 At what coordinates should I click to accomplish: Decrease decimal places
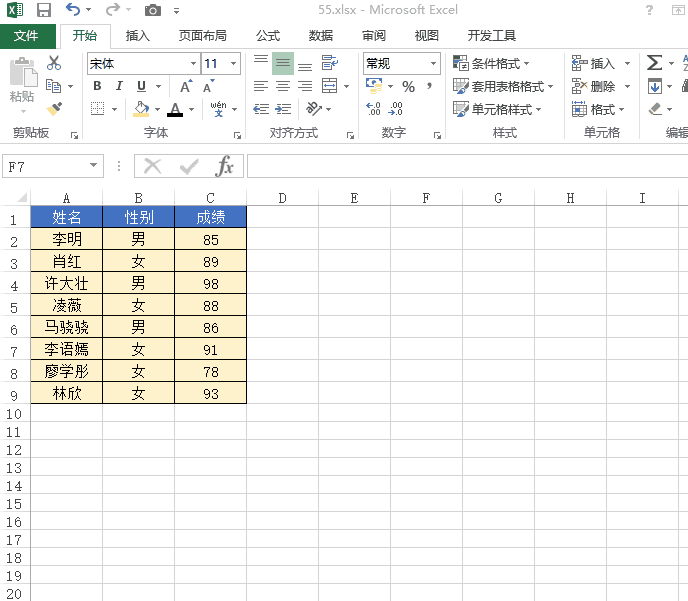pos(395,108)
